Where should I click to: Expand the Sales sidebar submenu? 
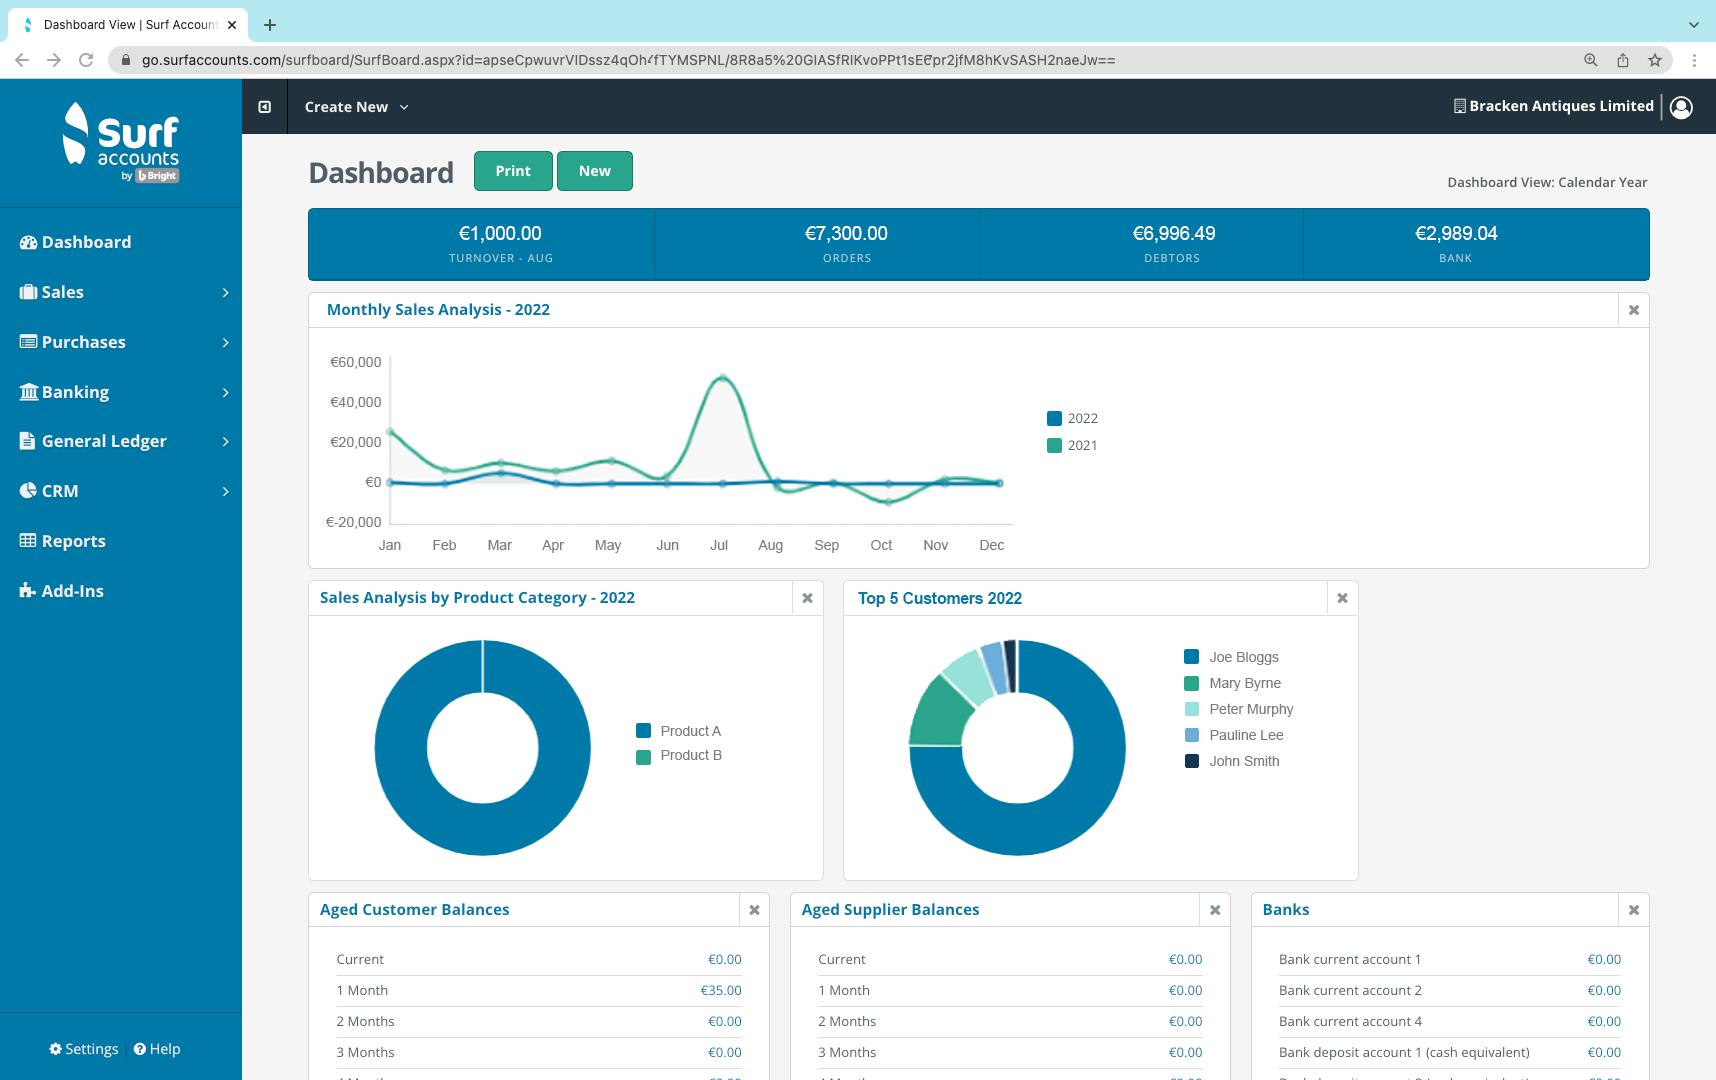pyautogui.click(x=224, y=291)
